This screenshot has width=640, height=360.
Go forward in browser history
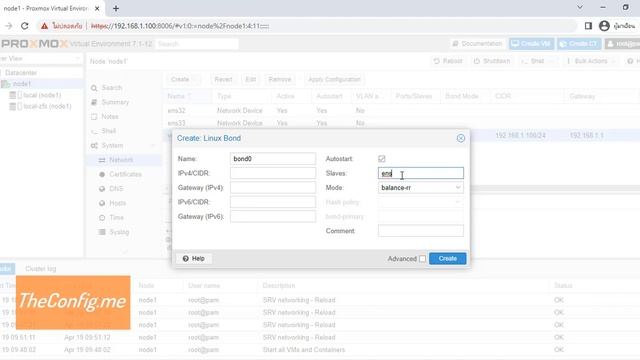(8, 26)
